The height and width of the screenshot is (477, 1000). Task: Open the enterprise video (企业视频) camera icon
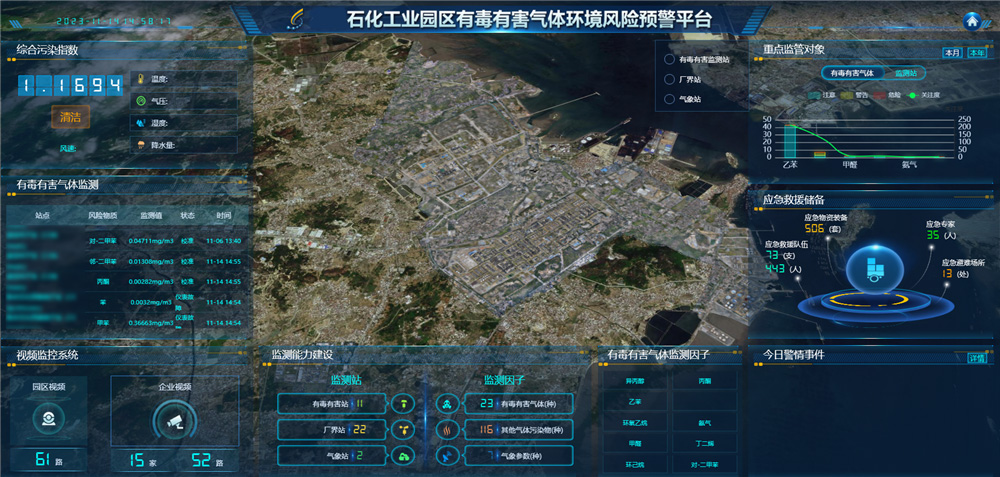point(175,420)
